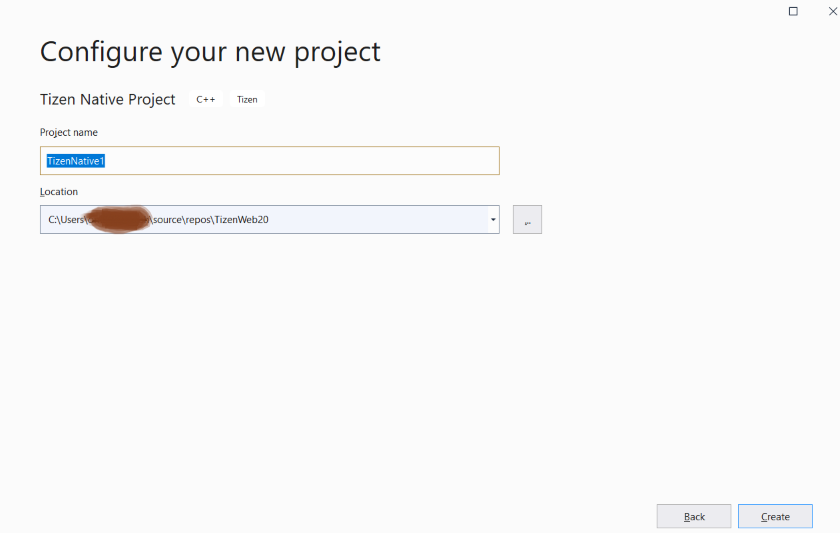The width and height of the screenshot is (840, 533).
Task: Maximize the project configuration window
Action: click(793, 11)
